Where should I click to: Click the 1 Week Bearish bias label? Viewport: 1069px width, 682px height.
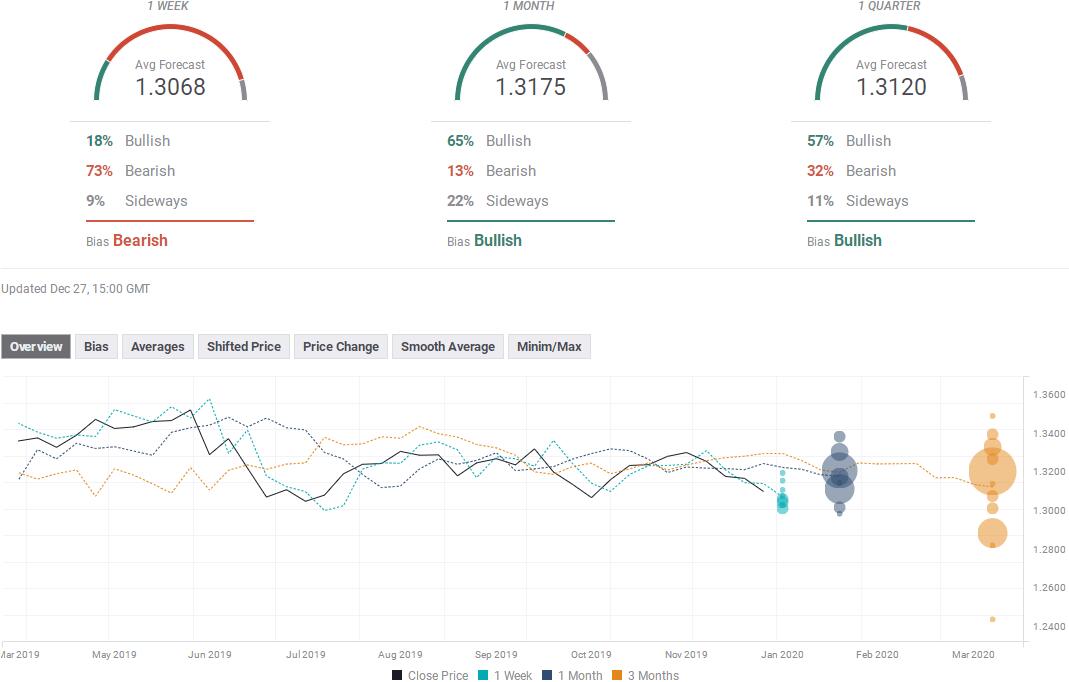140,241
